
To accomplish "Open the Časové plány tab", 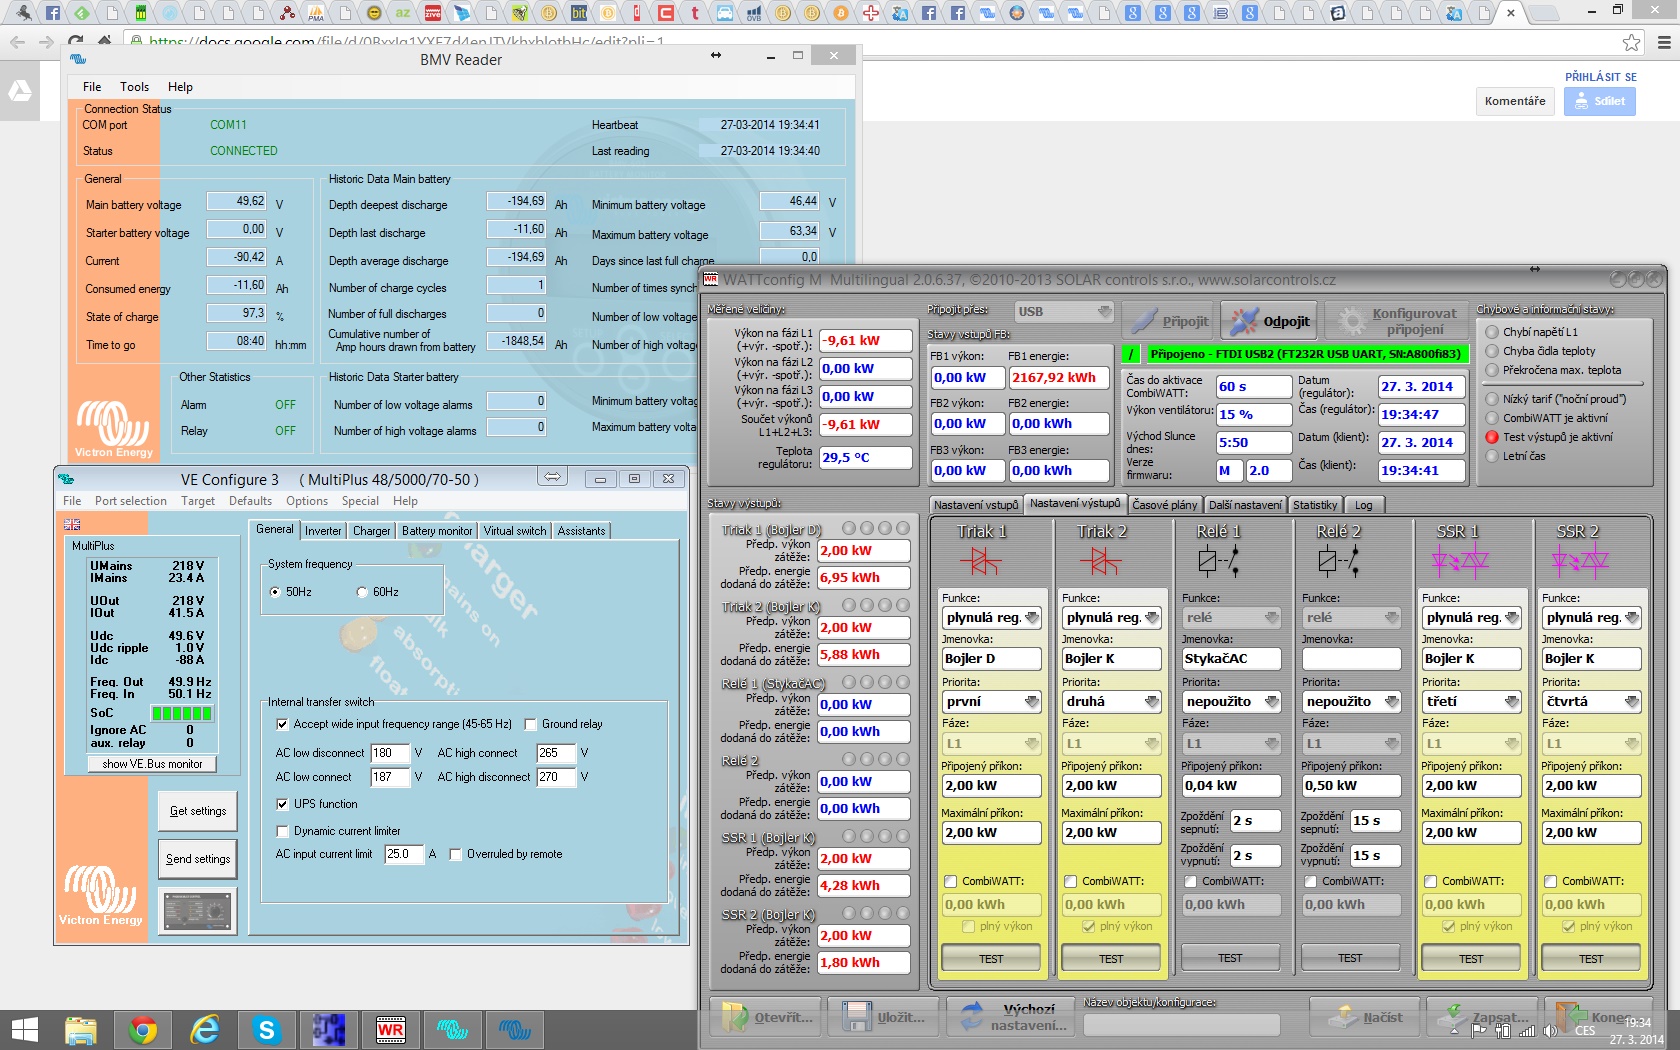I will pyautogui.click(x=1165, y=505).
